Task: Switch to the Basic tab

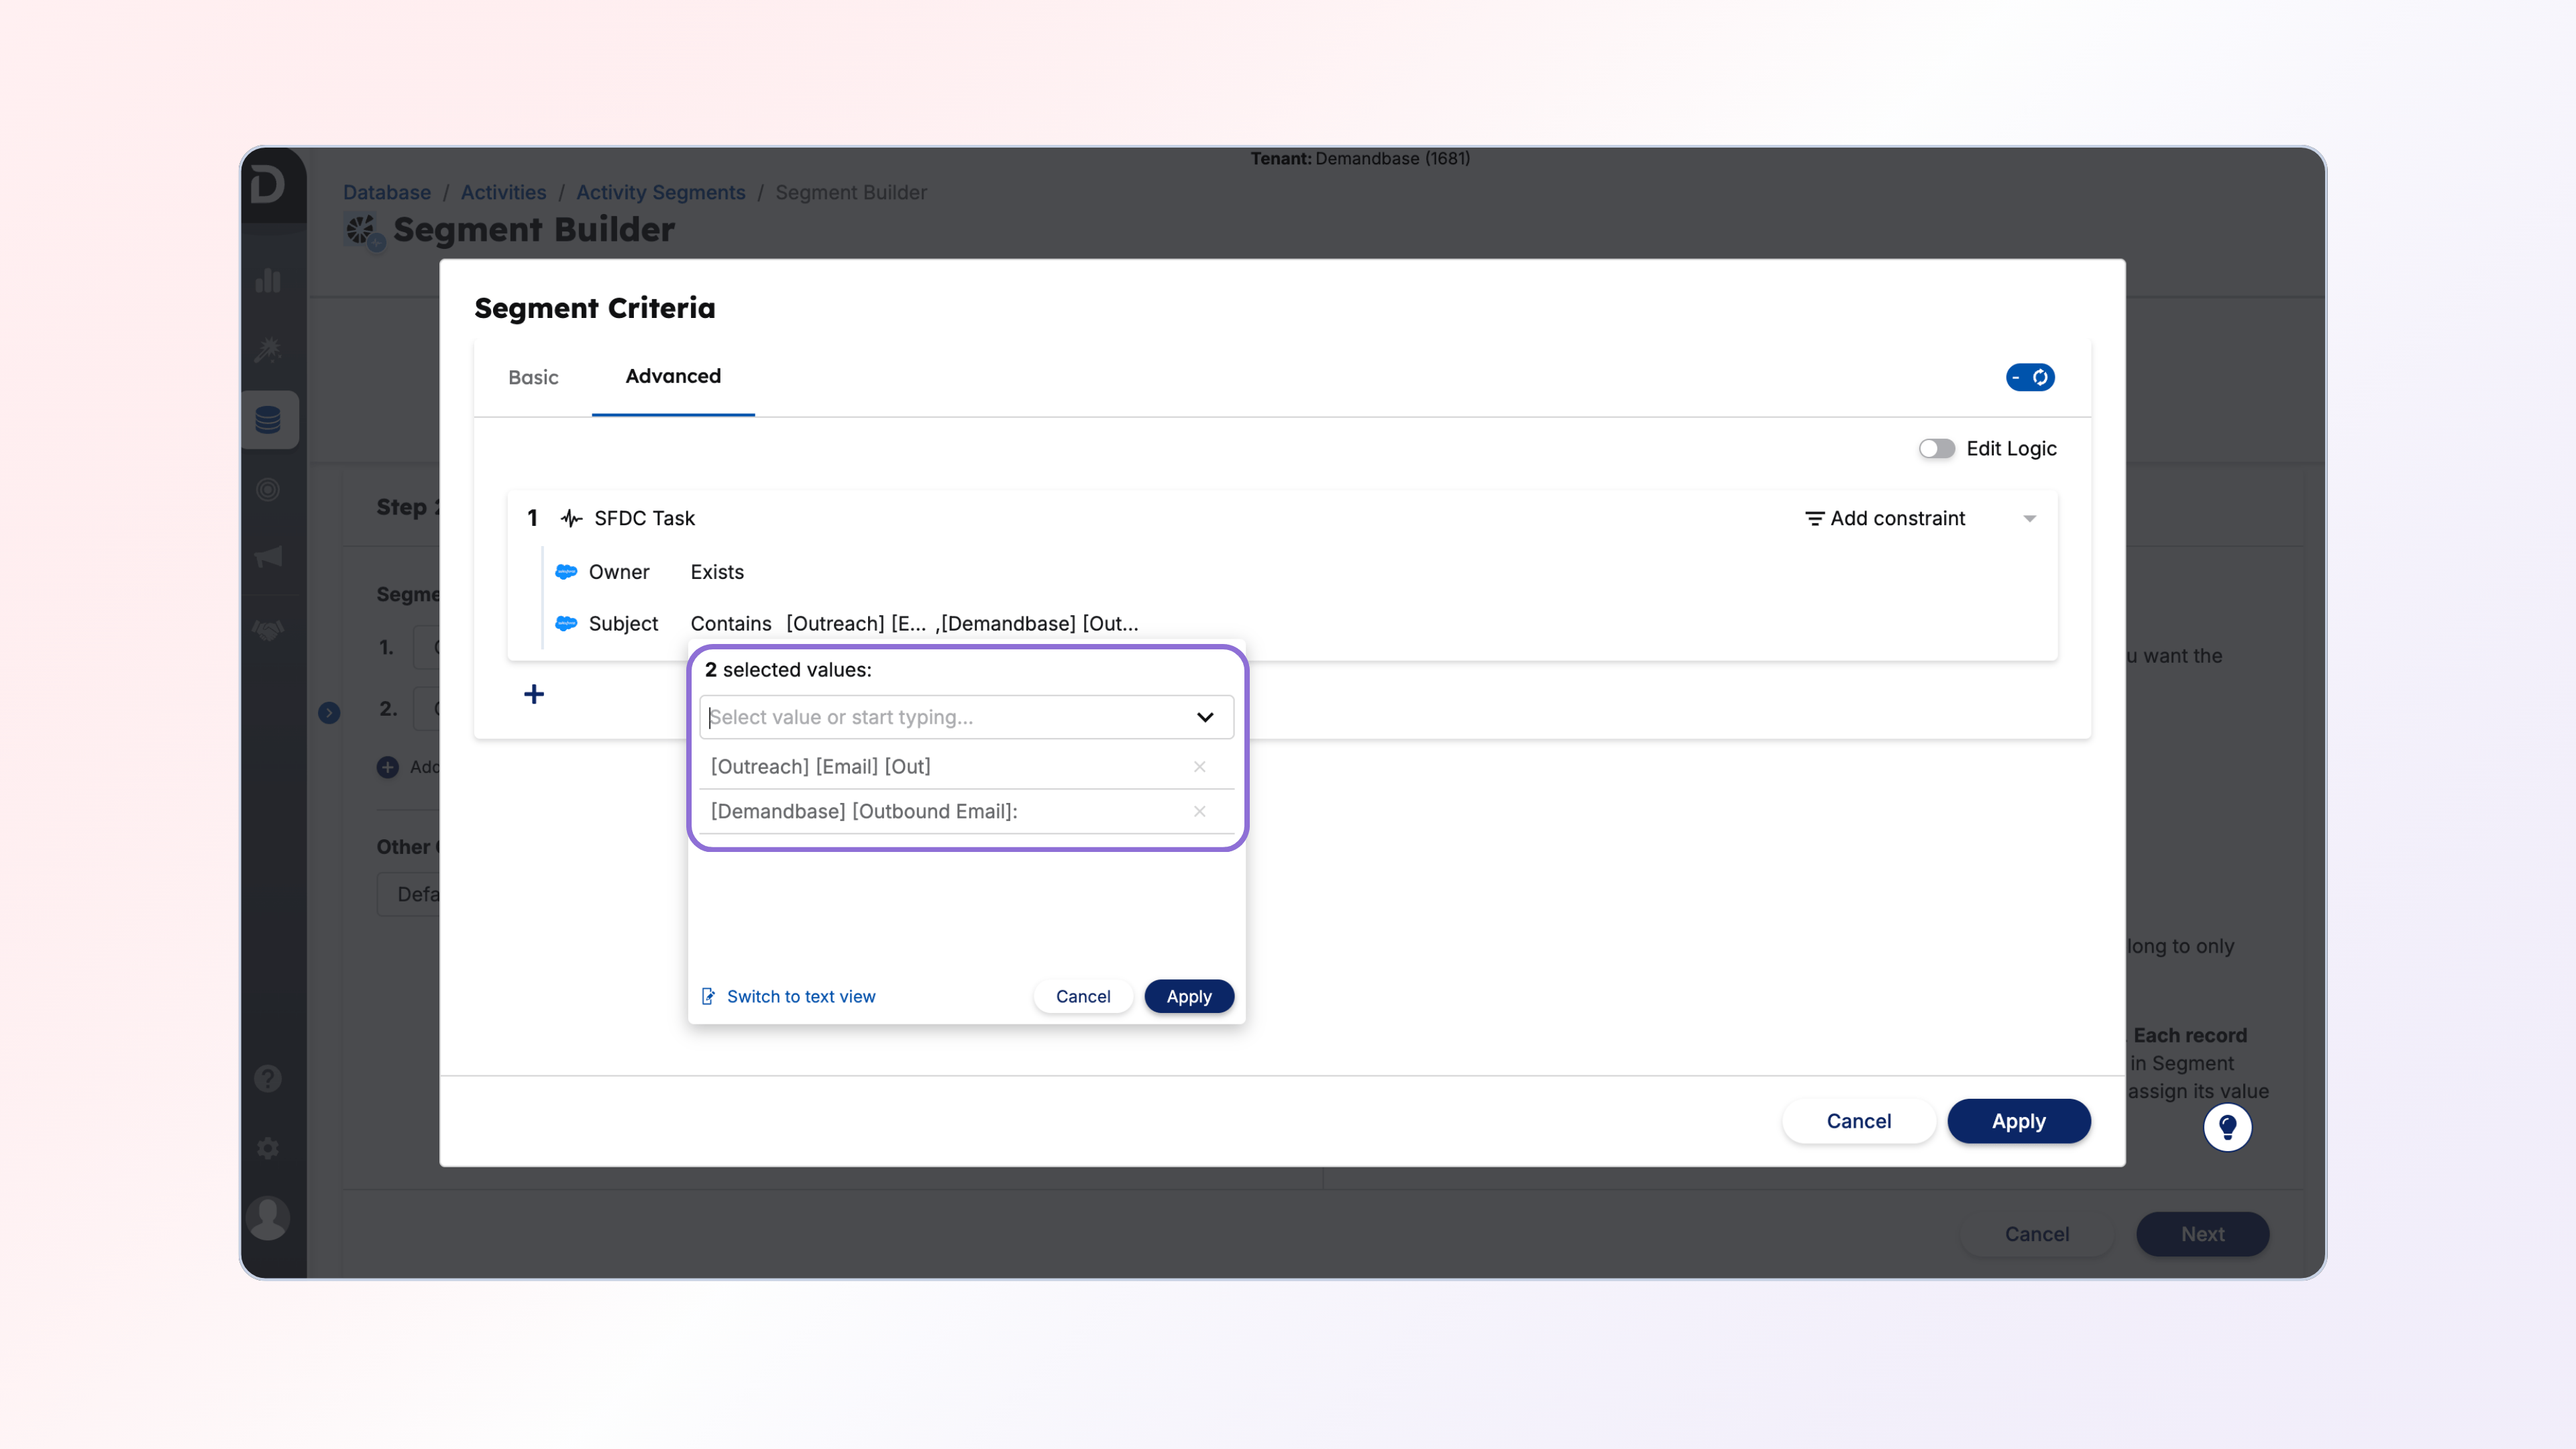Action: click(533, 377)
